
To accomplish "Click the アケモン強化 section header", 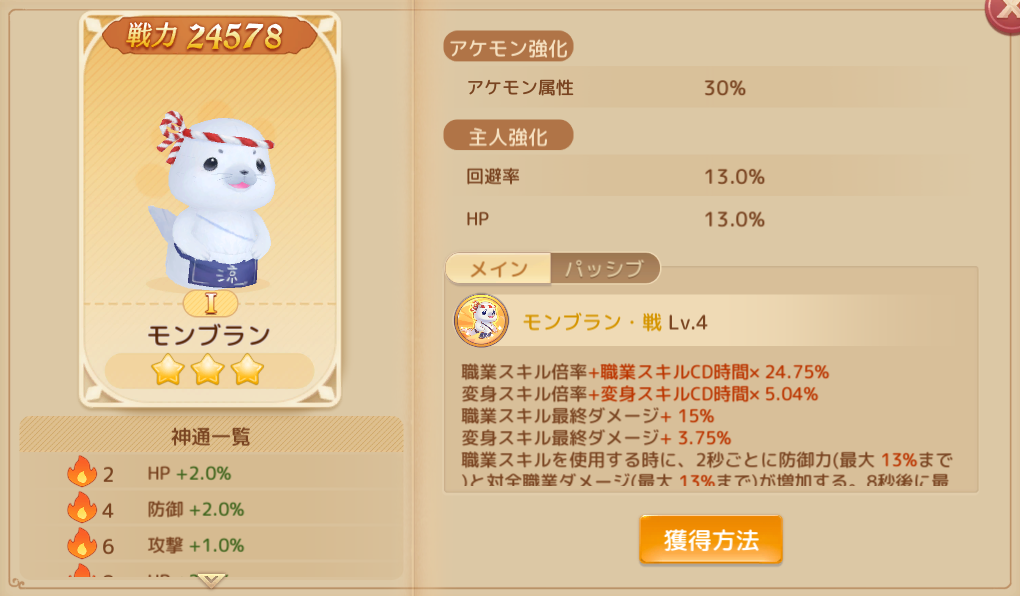I will pos(508,47).
